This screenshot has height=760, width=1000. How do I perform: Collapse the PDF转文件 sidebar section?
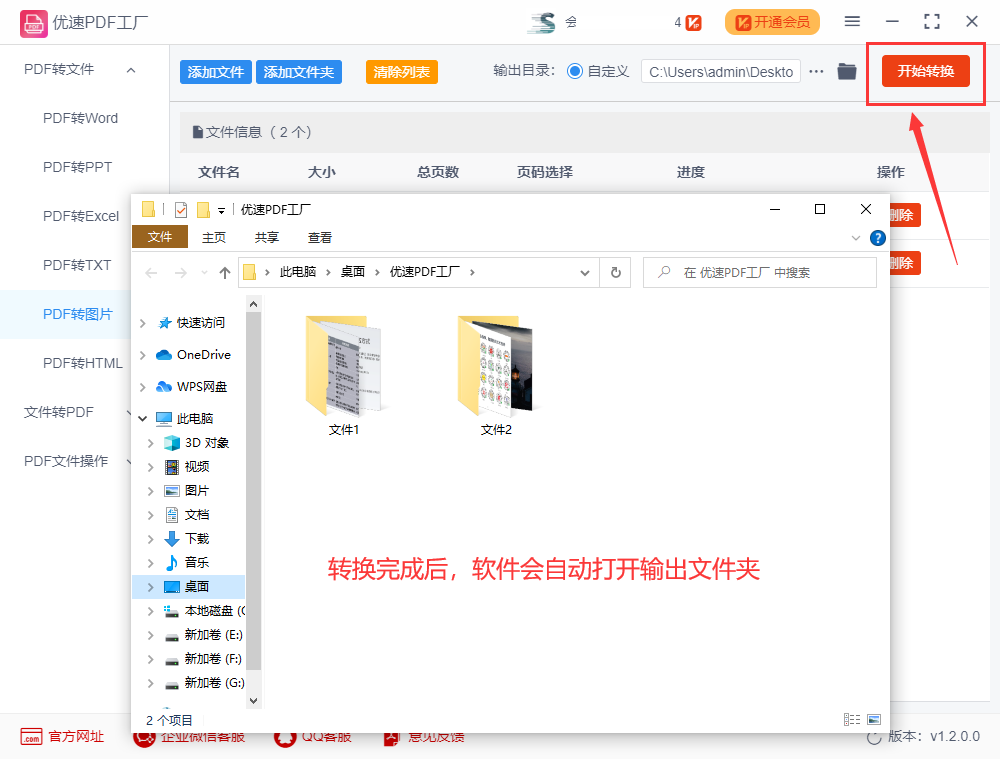pyautogui.click(x=131, y=70)
